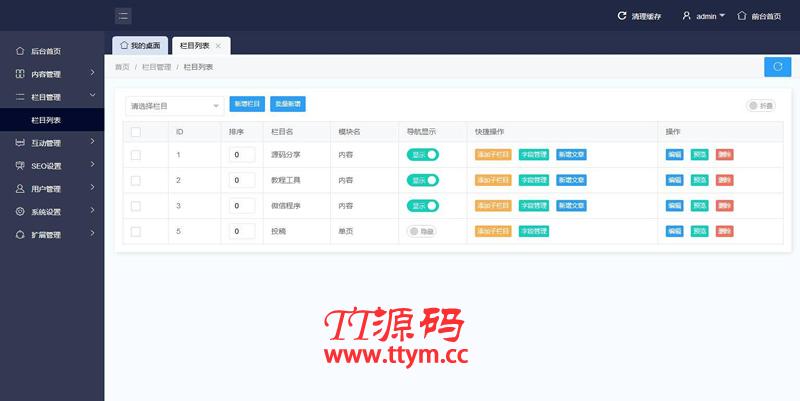Click 栏目管理 in the breadcrumb
The width and height of the screenshot is (800, 401).
click(157, 67)
